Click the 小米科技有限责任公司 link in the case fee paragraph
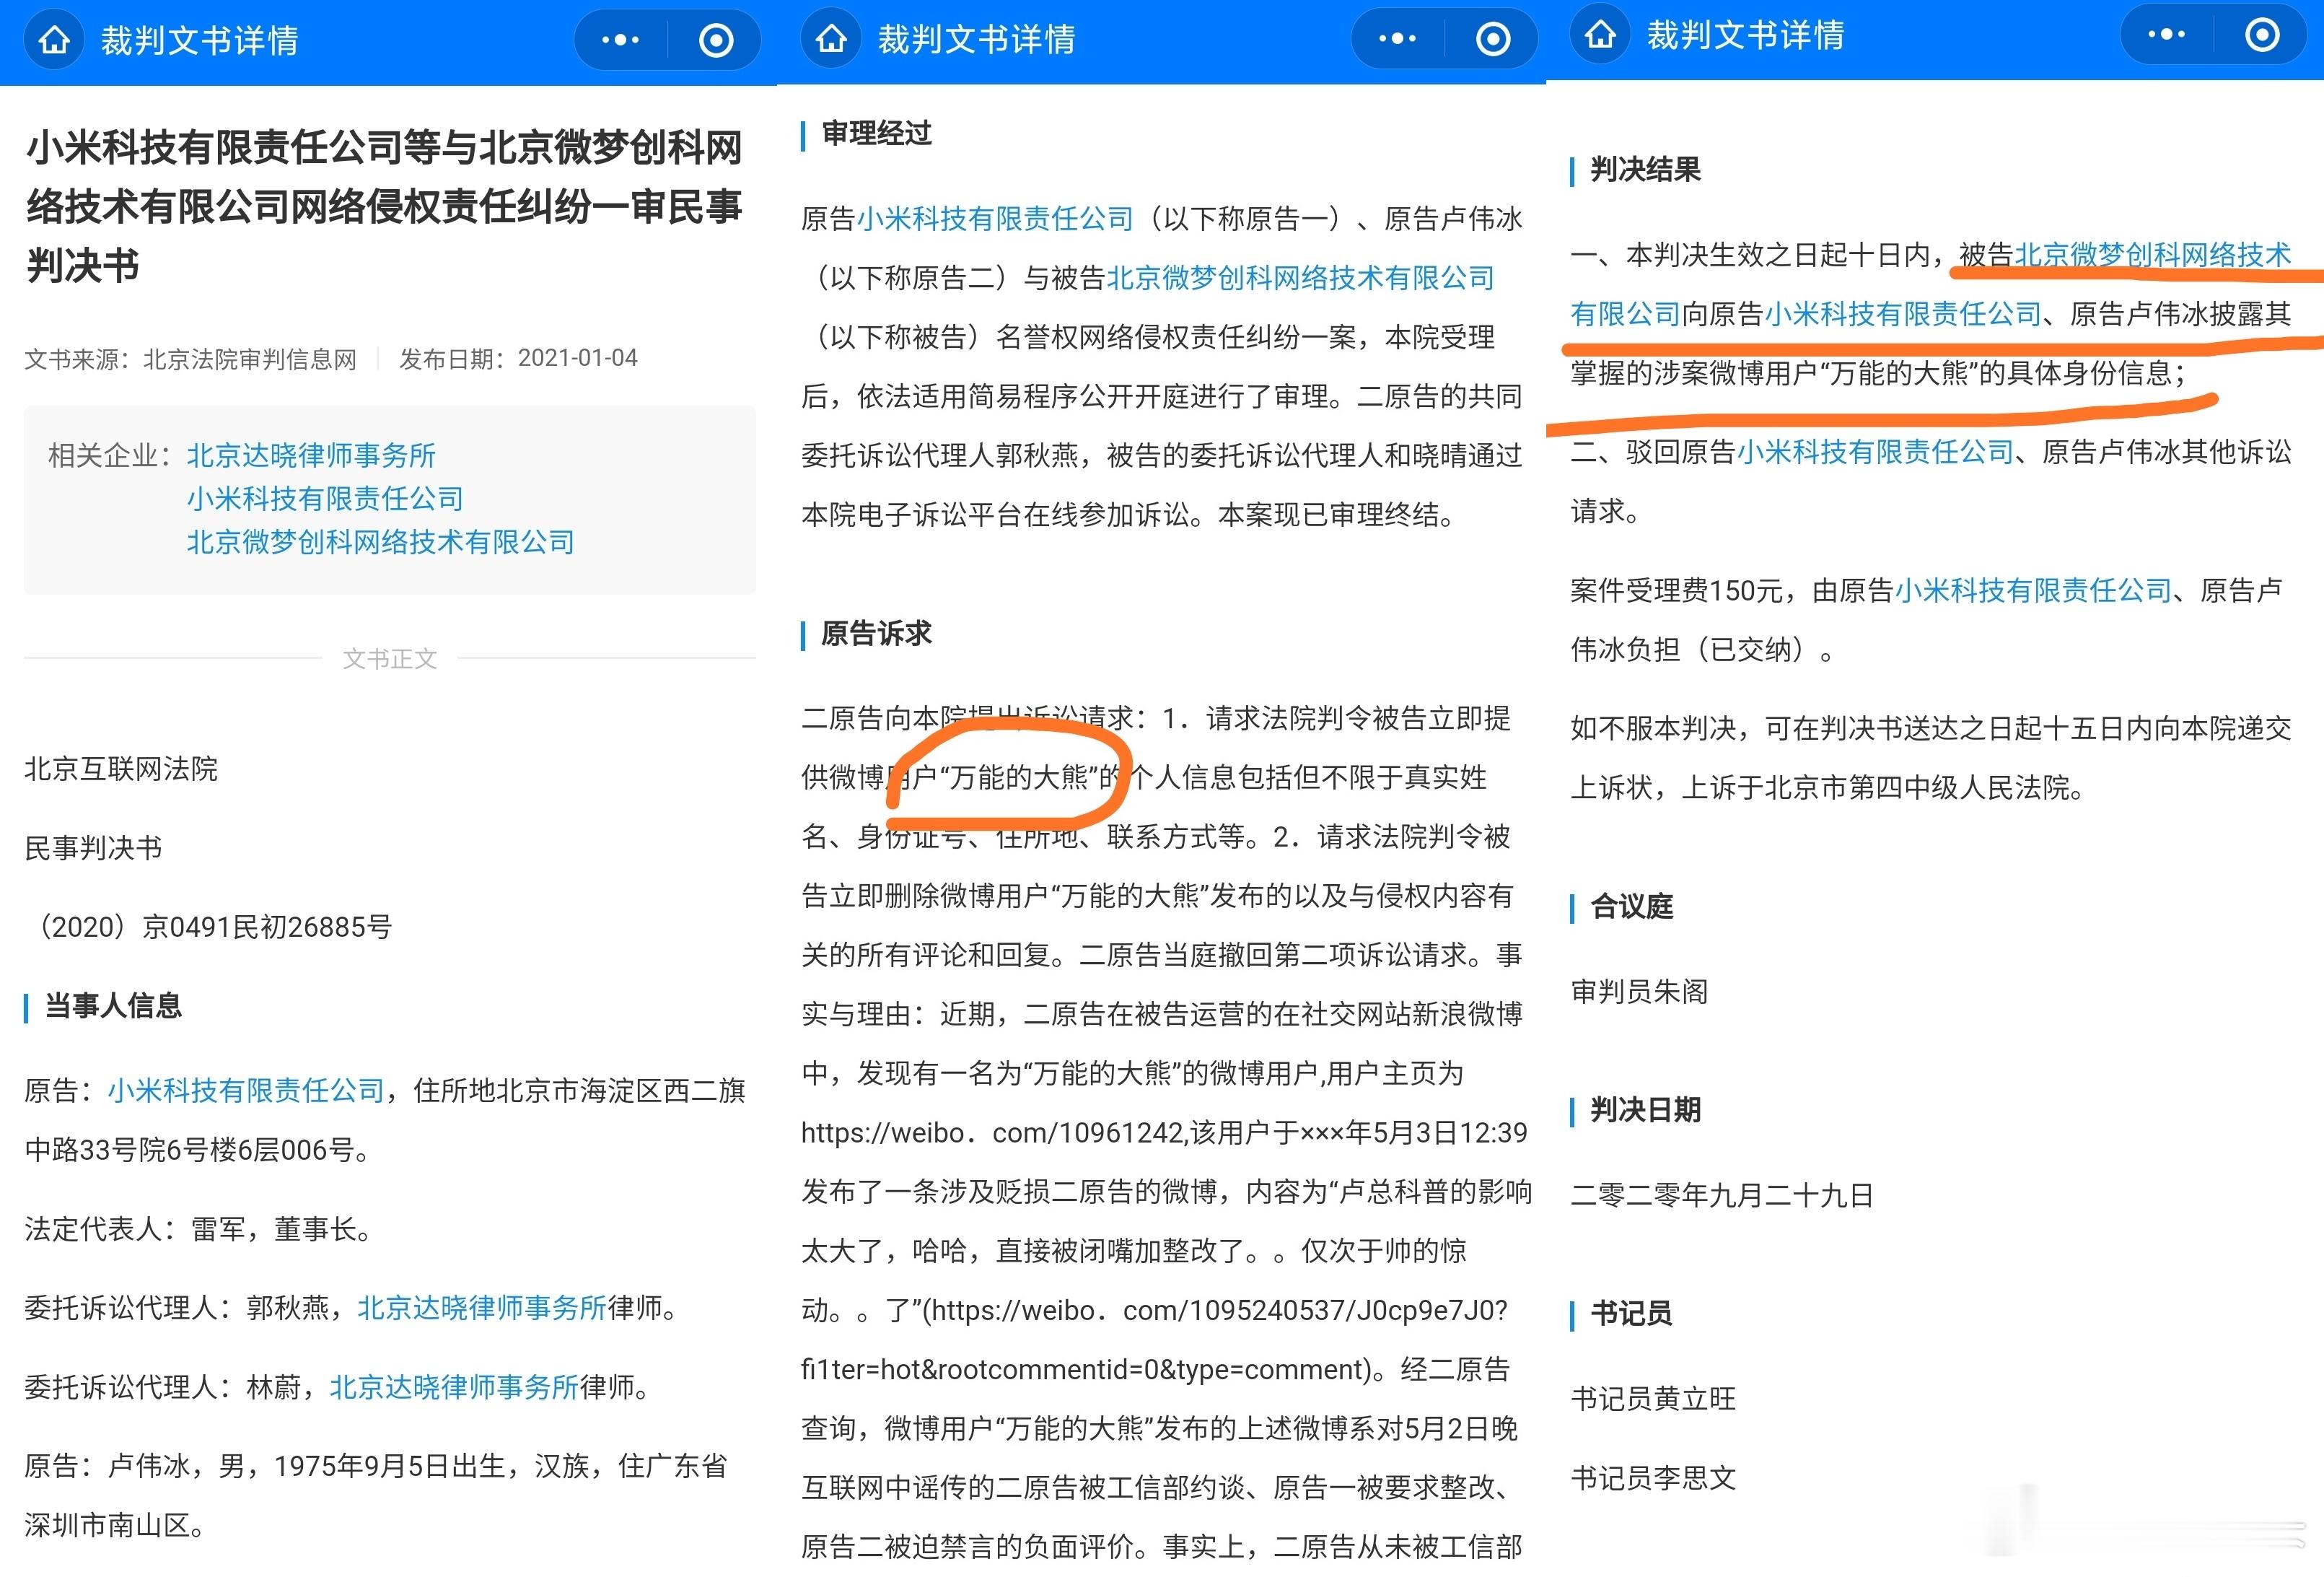Screen dimensions: 2324x1577 click(2033, 591)
